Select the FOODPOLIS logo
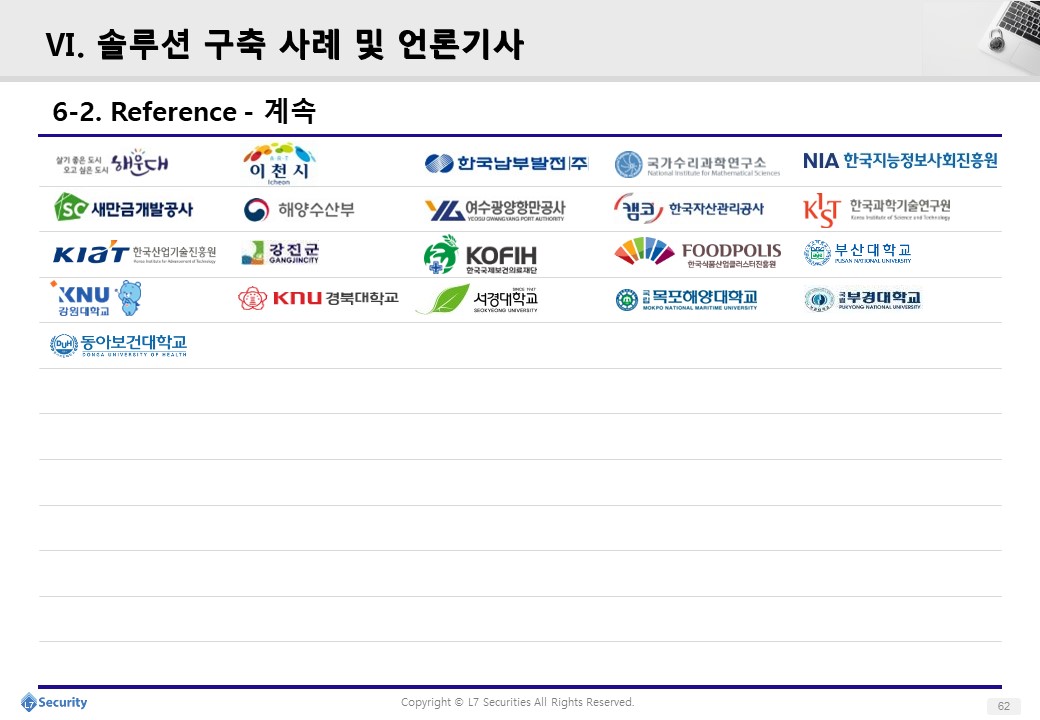The image size is (1040, 720). click(x=698, y=253)
